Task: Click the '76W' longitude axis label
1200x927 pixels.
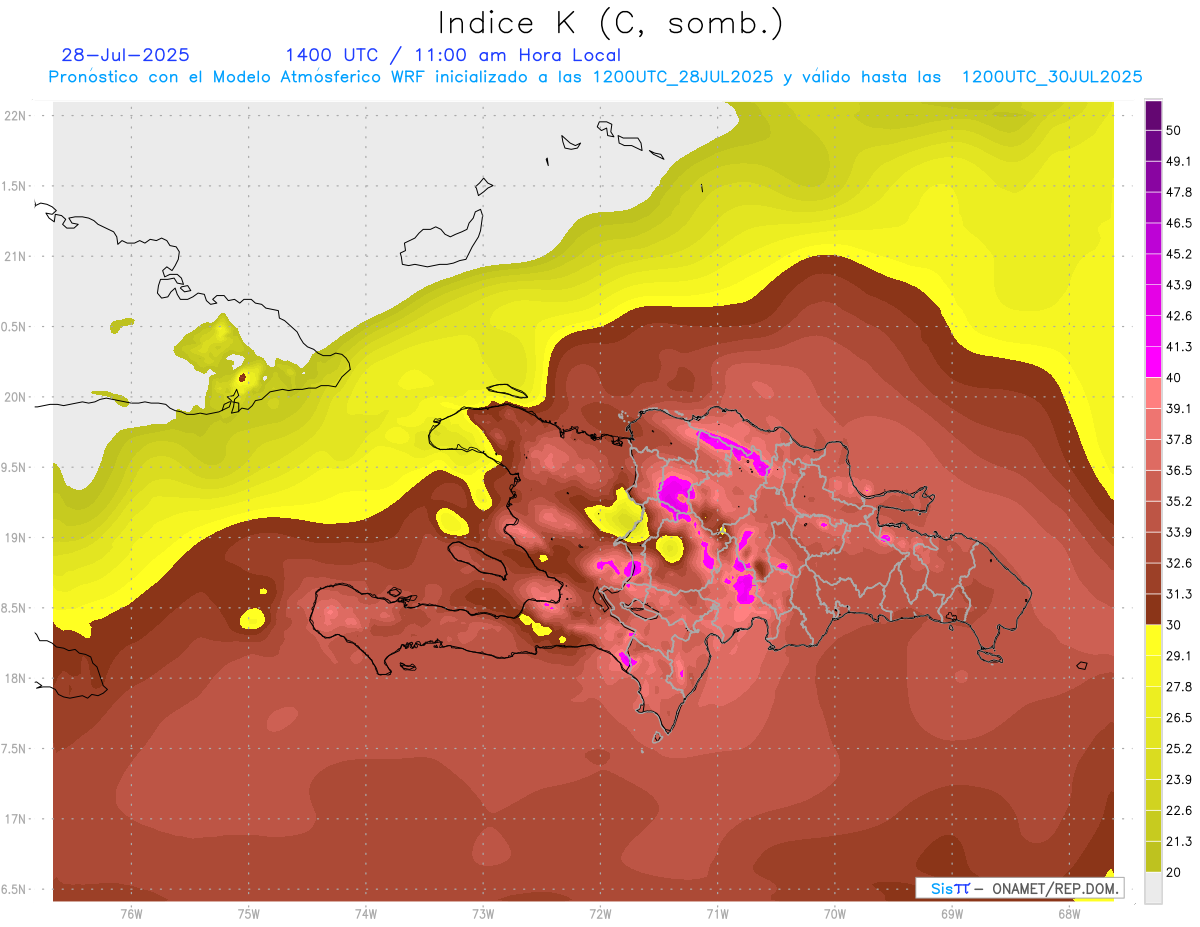Action: point(131,914)
